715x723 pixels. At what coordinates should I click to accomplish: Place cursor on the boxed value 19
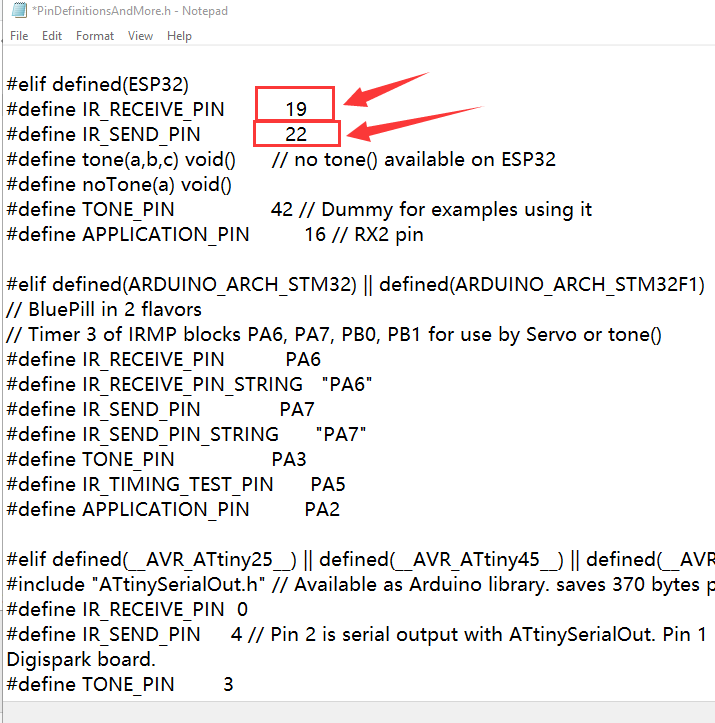(295, 109)
